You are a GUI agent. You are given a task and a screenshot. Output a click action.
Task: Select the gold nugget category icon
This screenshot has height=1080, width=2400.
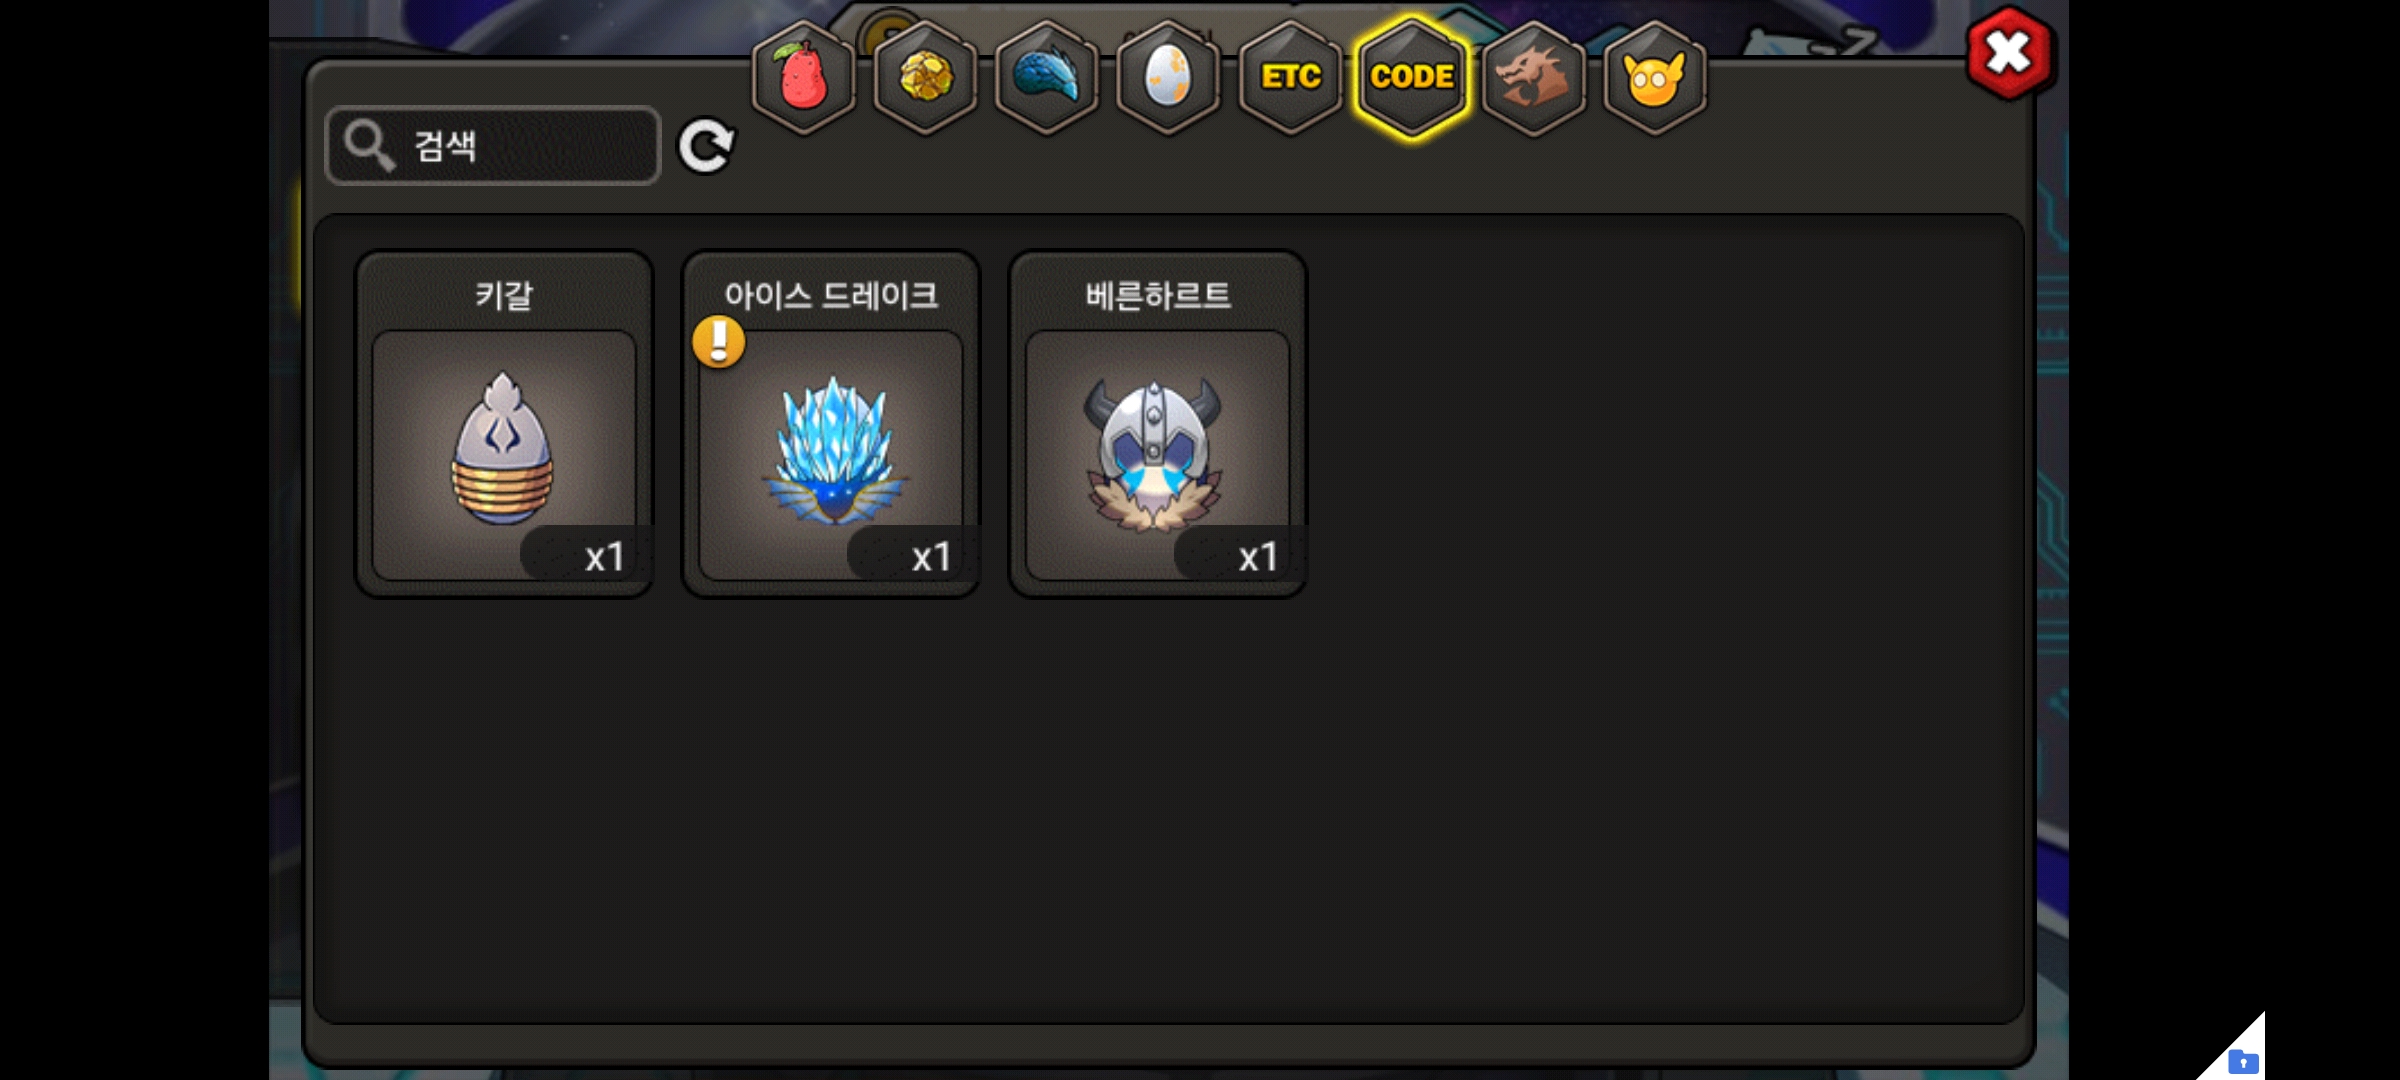925,77
